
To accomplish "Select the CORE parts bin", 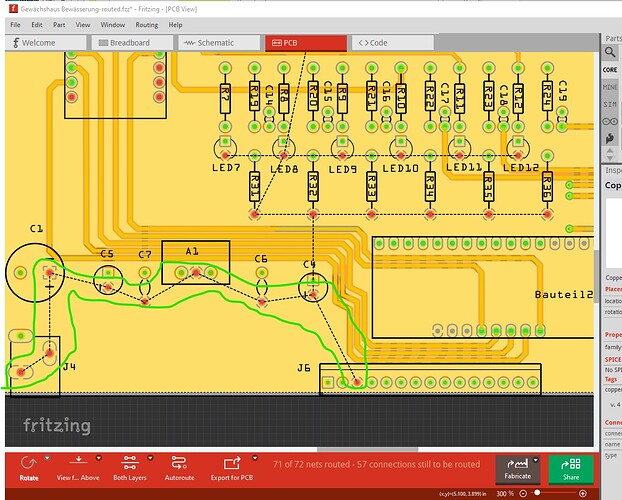I will (610, 70).
